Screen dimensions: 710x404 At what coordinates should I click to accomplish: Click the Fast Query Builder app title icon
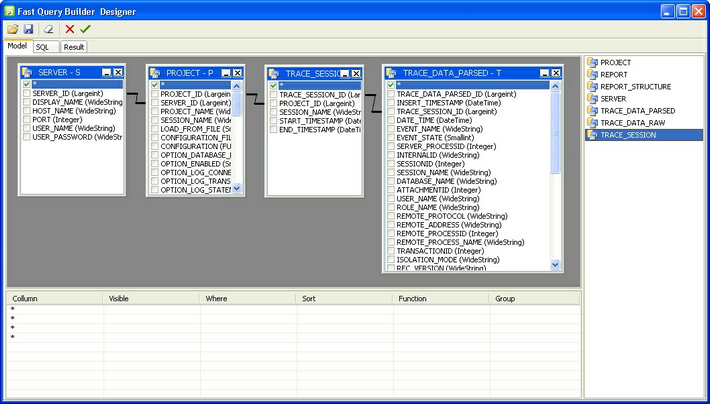pyautogui.click(x=9, y=11)
